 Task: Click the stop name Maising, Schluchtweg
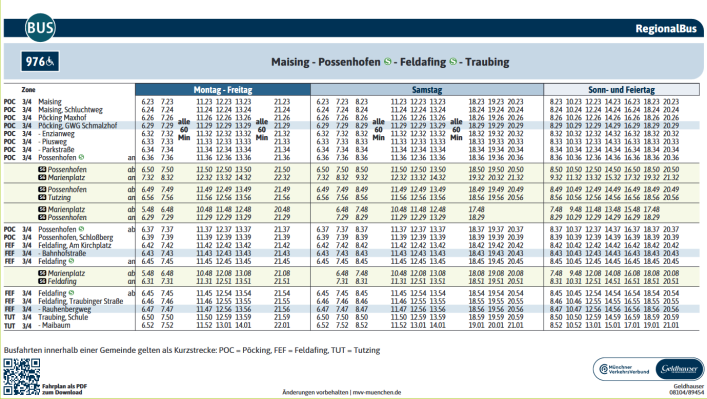pyautogui.click(x=70, y=110)
